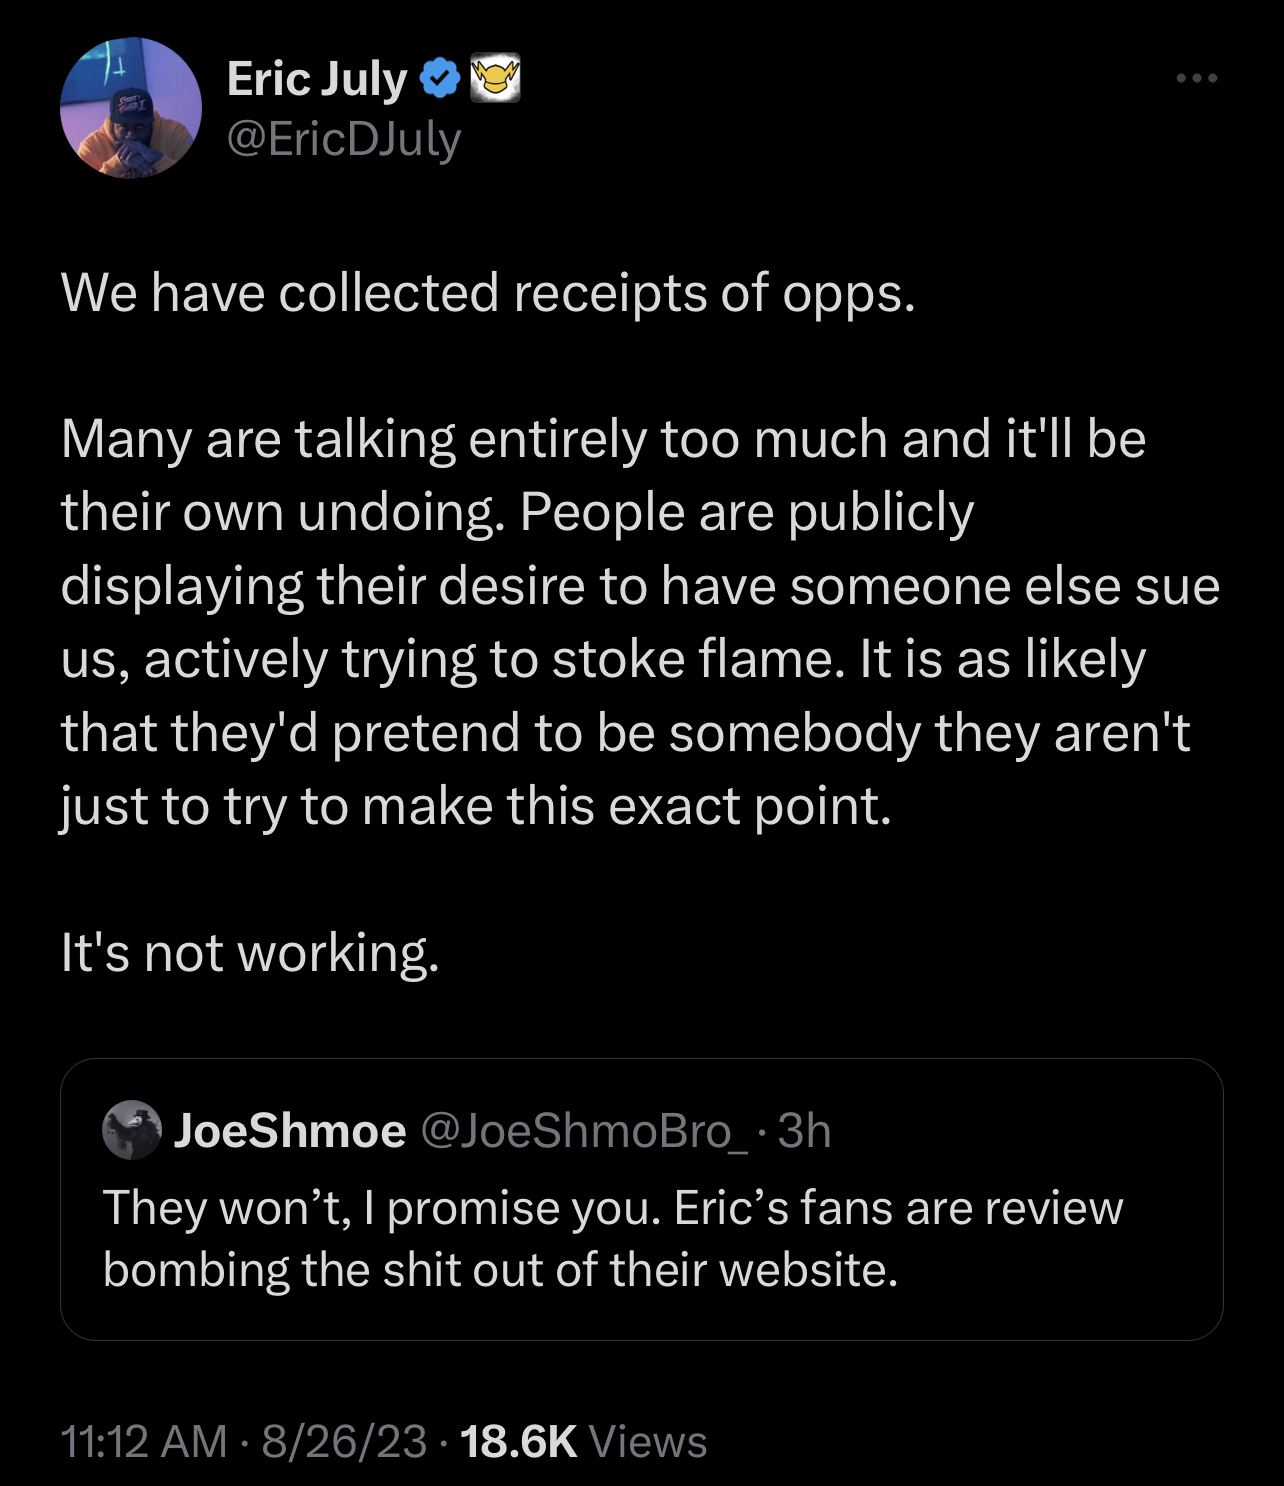The image size is (1284, 1486).
Task: Click the "They won't, I promise you" line
Action: coord(612,1207)
